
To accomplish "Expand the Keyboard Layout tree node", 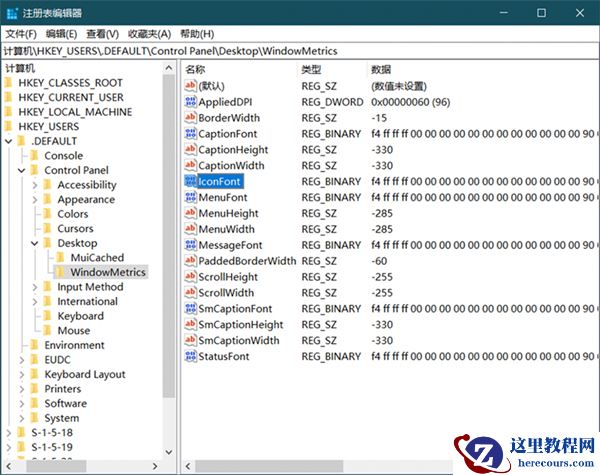I will 22,374.
